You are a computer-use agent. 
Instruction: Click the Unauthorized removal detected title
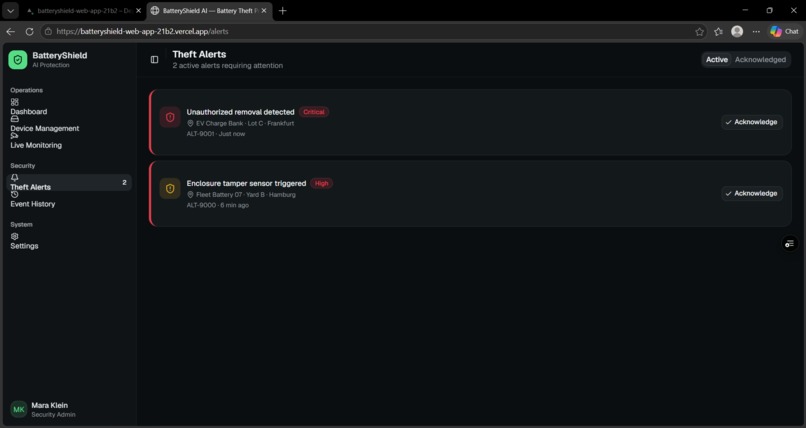[241, 112]
